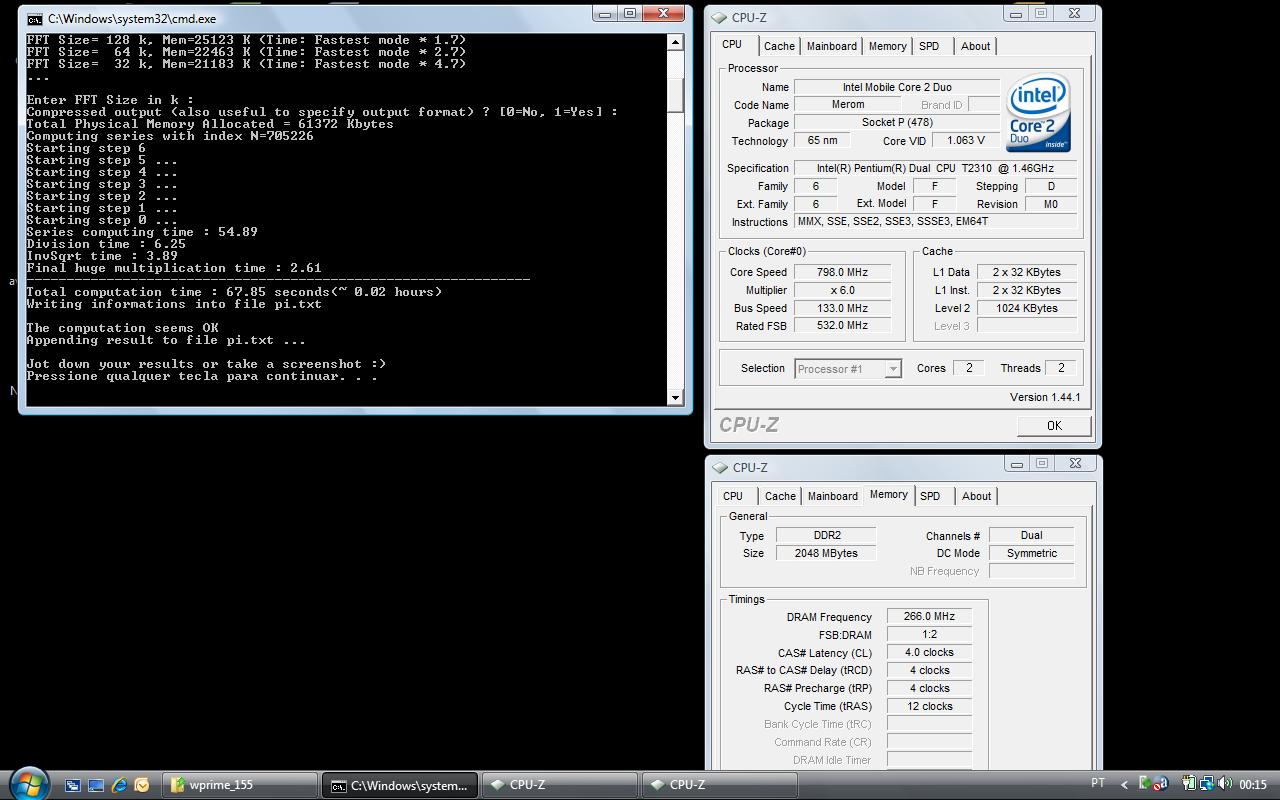Click the Intel Core 2 Duo logo

coord(1039,112)
